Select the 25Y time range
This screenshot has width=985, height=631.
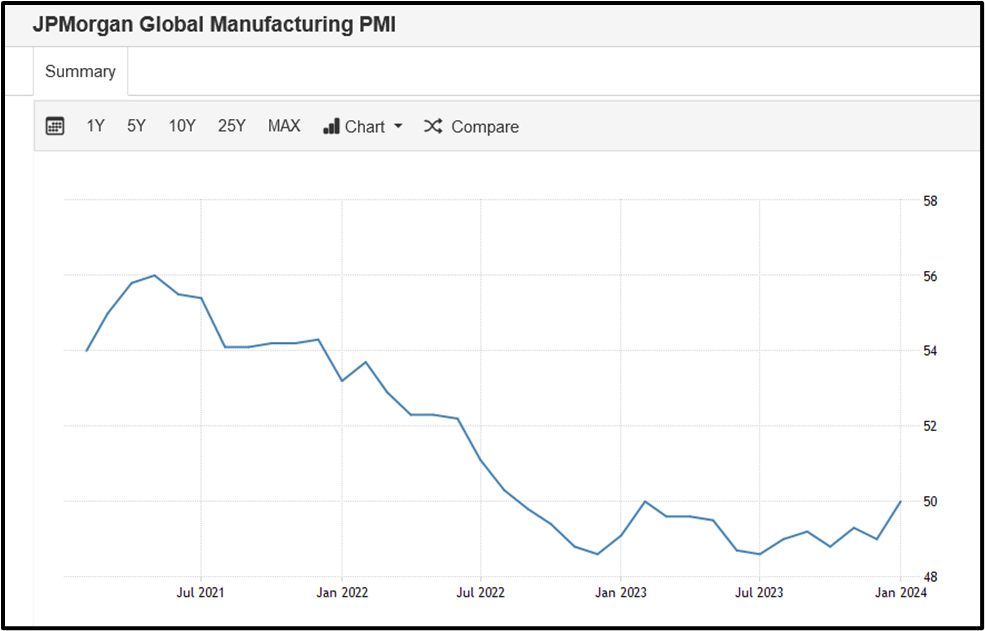tap(231, 126)
